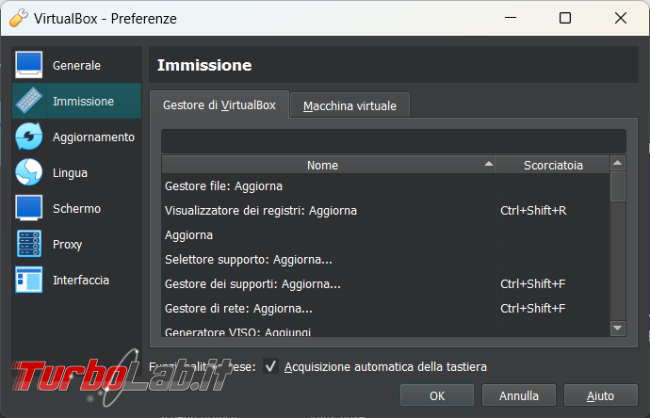Confirm with the OK button
650x418 pixels.
coord(437,396)
